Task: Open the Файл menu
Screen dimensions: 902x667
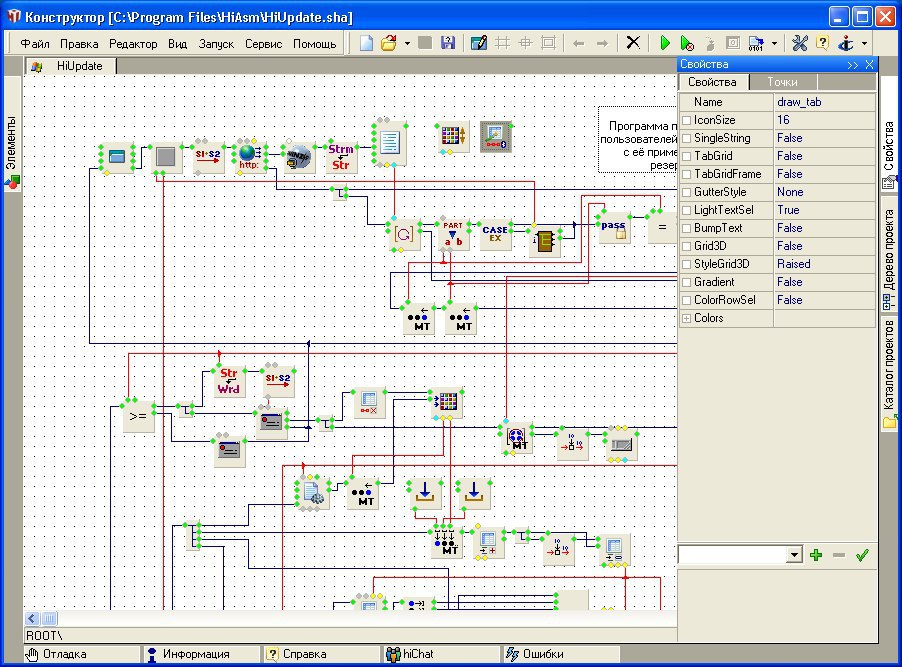Action: [x=35, y=44]
